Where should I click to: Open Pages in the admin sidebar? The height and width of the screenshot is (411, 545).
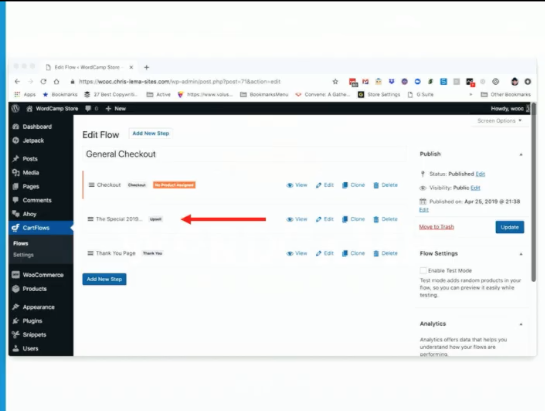pos(26,186)
